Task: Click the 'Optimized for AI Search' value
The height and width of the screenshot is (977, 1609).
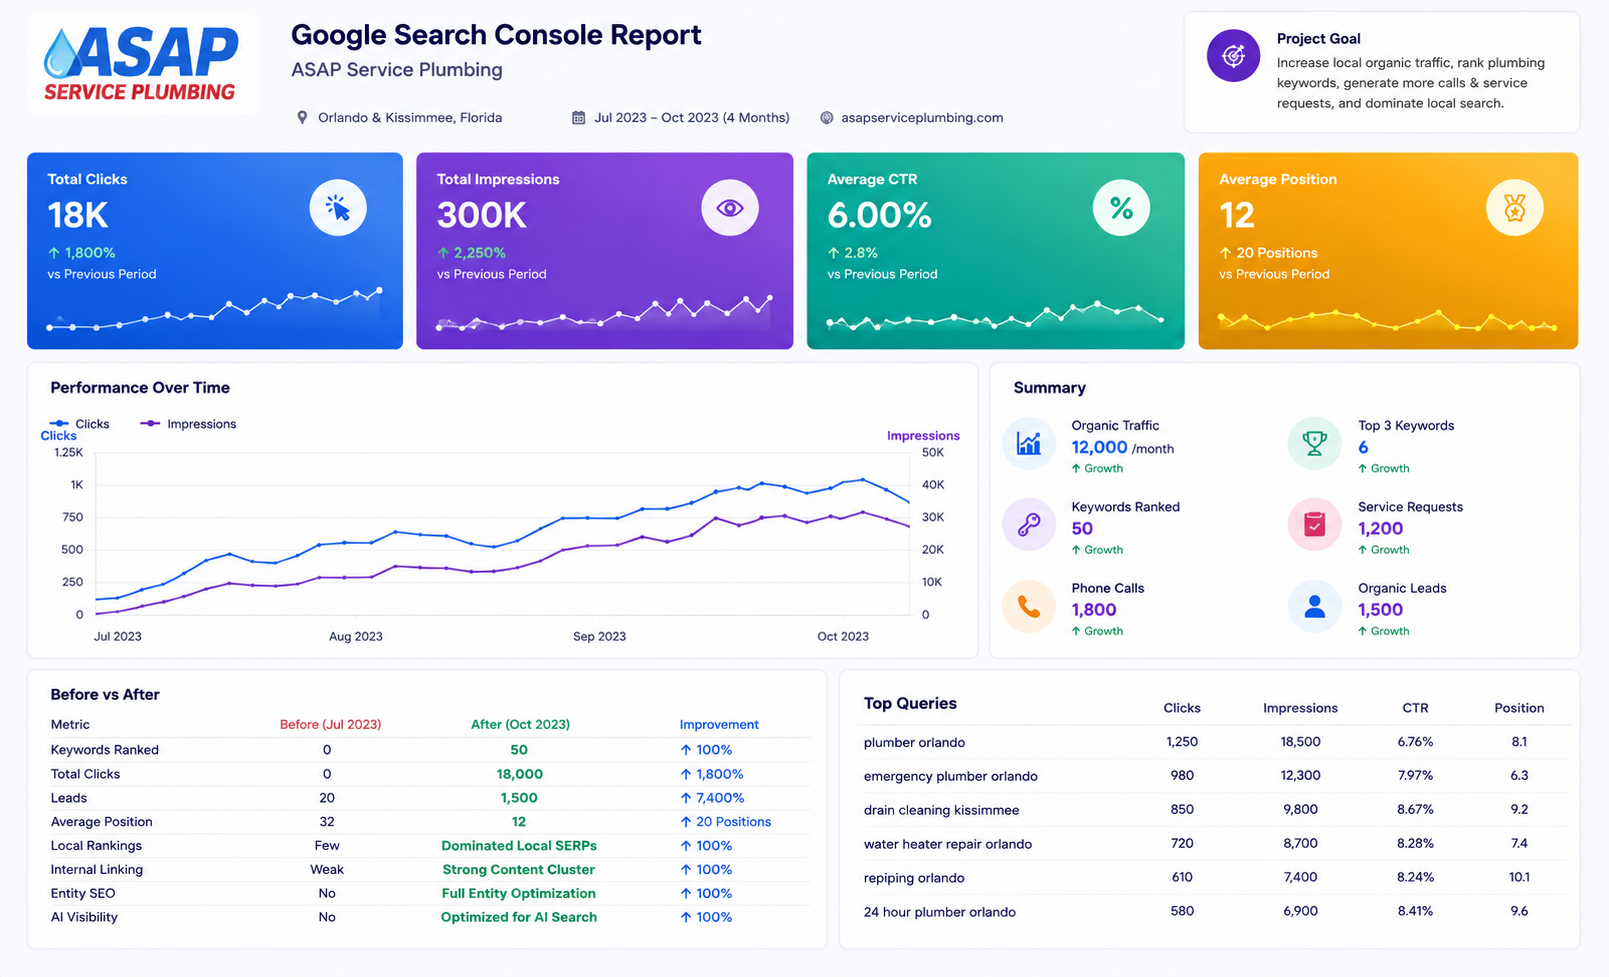Action: pyautogui.click(x=519, y=917)
